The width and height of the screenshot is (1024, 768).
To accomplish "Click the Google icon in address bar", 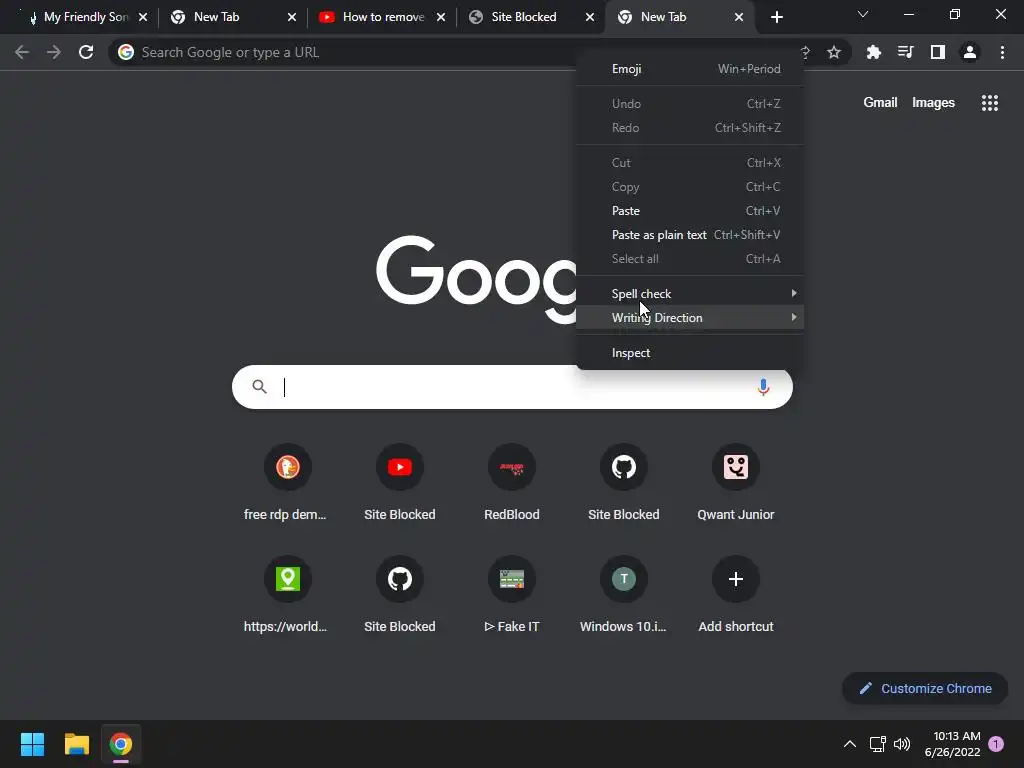I will (x=126, y=52).
